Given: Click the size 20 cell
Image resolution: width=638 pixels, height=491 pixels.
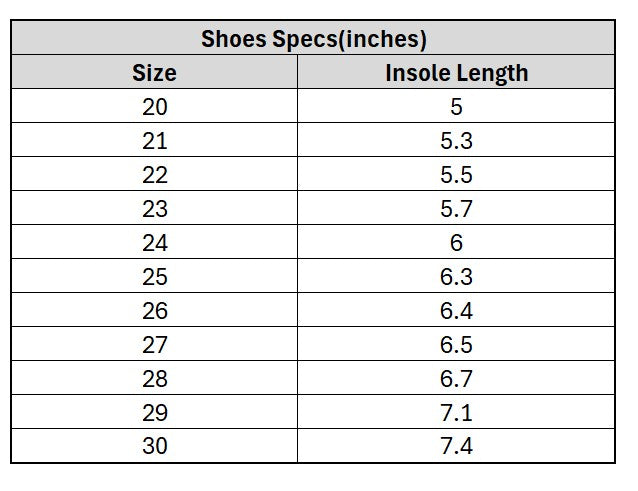Looking at the screenshot, I should pos(155,107).
